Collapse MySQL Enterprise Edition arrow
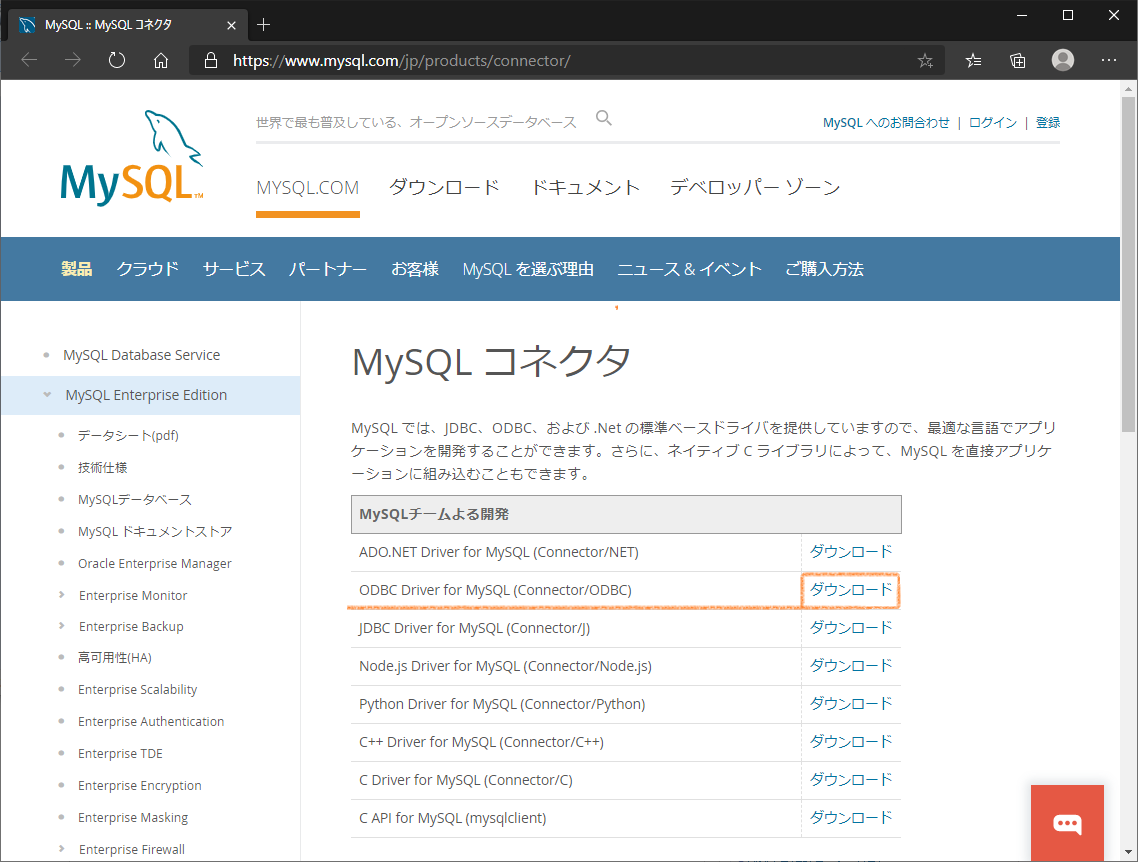 click(47, 395)
